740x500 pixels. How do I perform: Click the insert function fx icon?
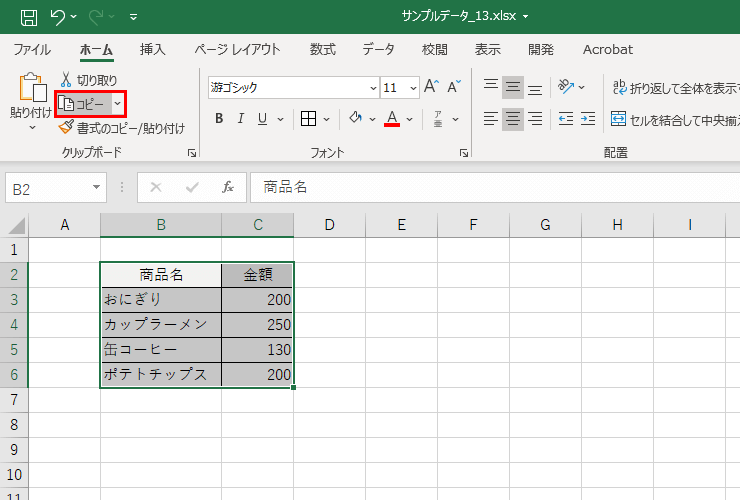click(228, 187)
